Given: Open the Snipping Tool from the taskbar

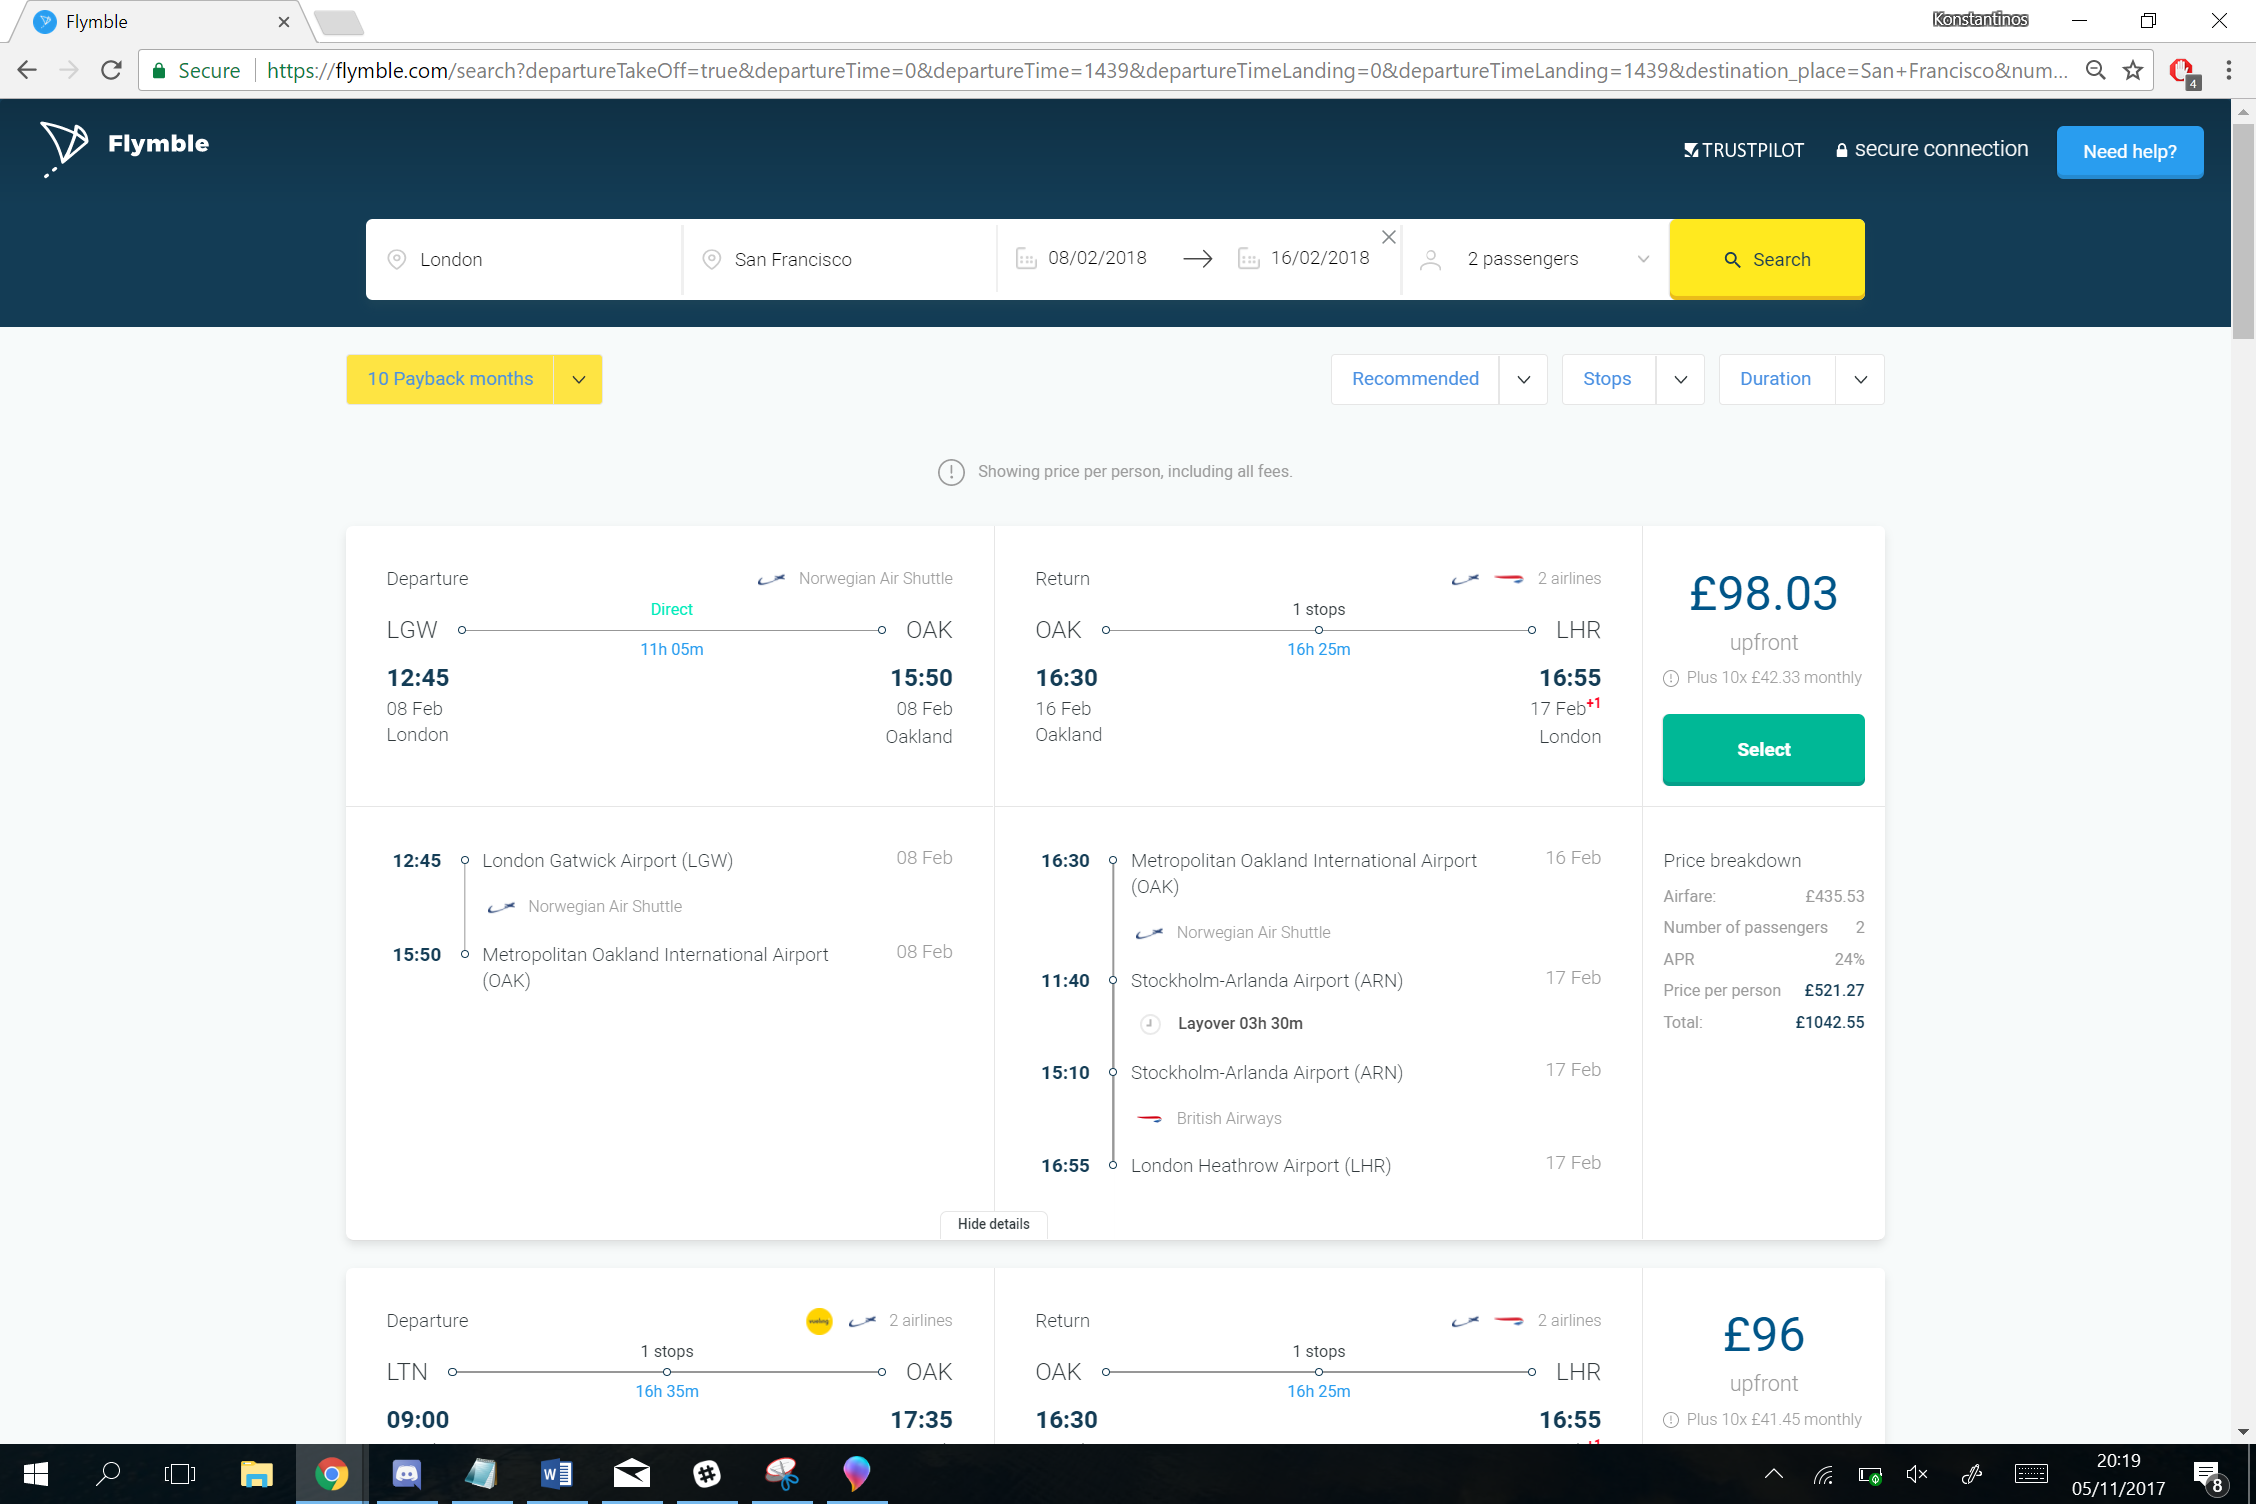Looking at the screenshot, I should point(782,1474).
